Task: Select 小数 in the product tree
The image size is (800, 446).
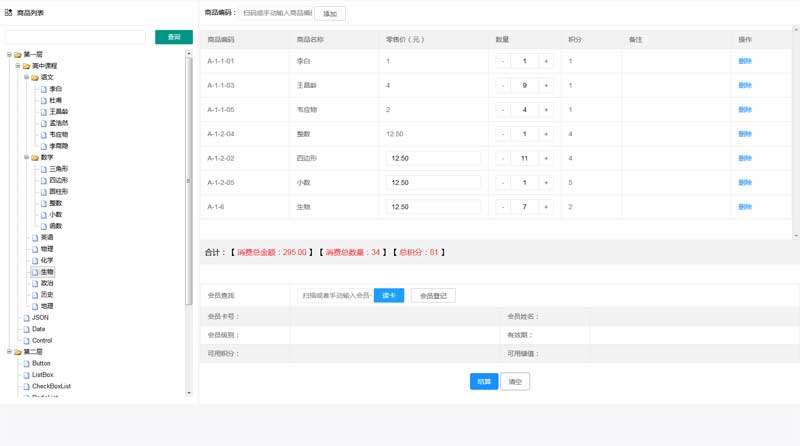Action: point(56,214)
